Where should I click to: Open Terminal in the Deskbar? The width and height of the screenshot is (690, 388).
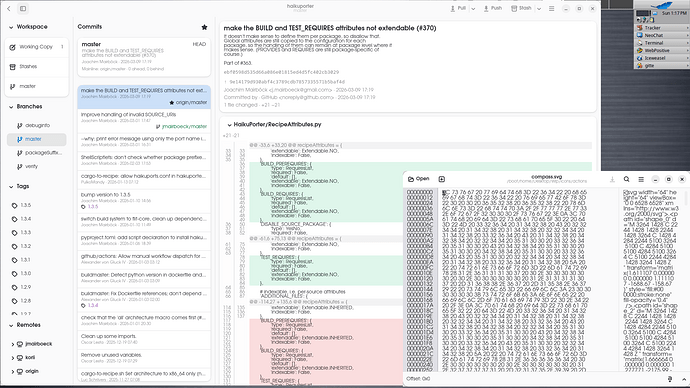point(662,43)
